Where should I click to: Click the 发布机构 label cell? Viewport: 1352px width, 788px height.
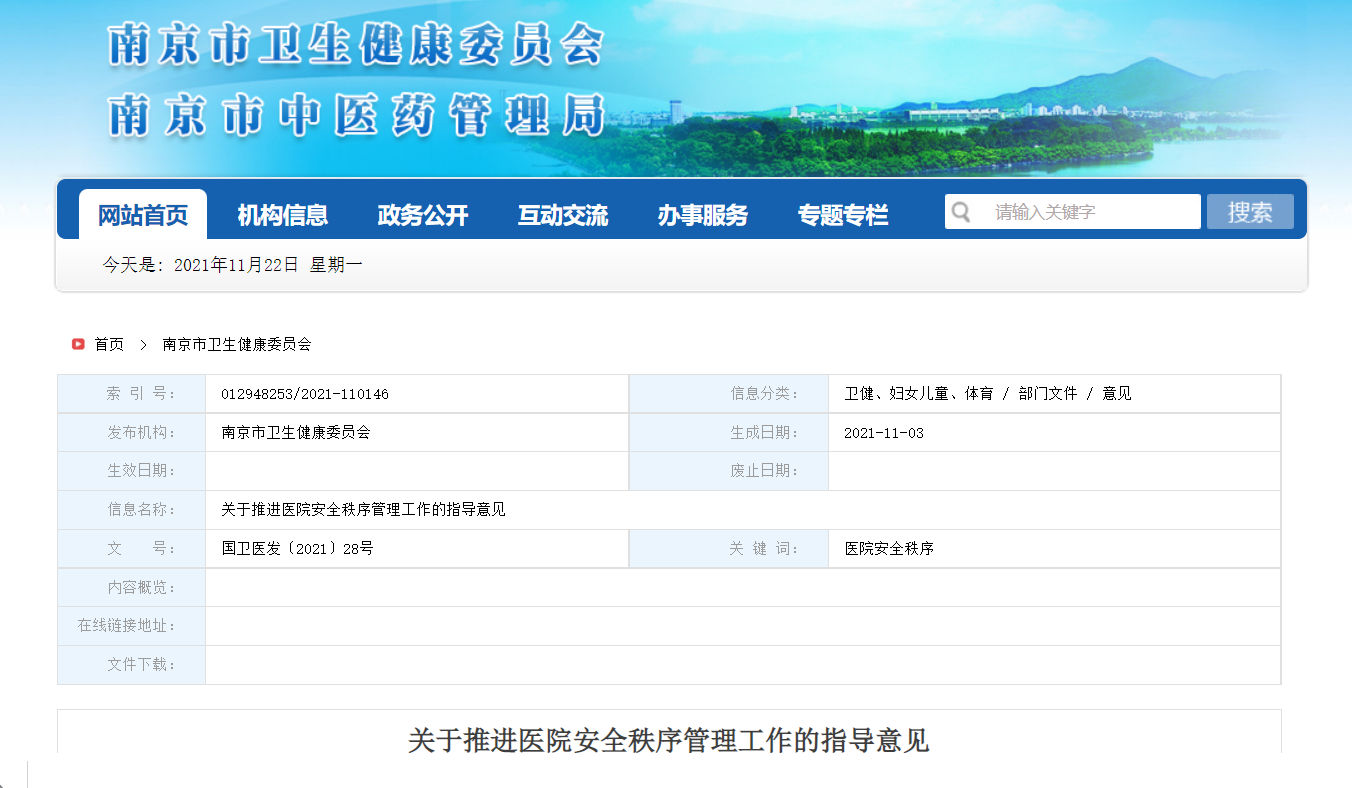(x=132, y=433)
